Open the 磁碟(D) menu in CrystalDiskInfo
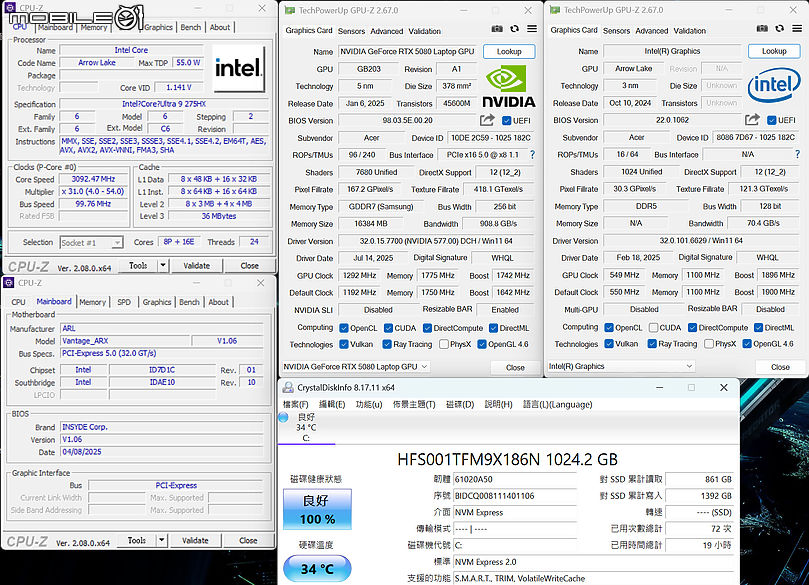The image size is (809, 585). 460,404
